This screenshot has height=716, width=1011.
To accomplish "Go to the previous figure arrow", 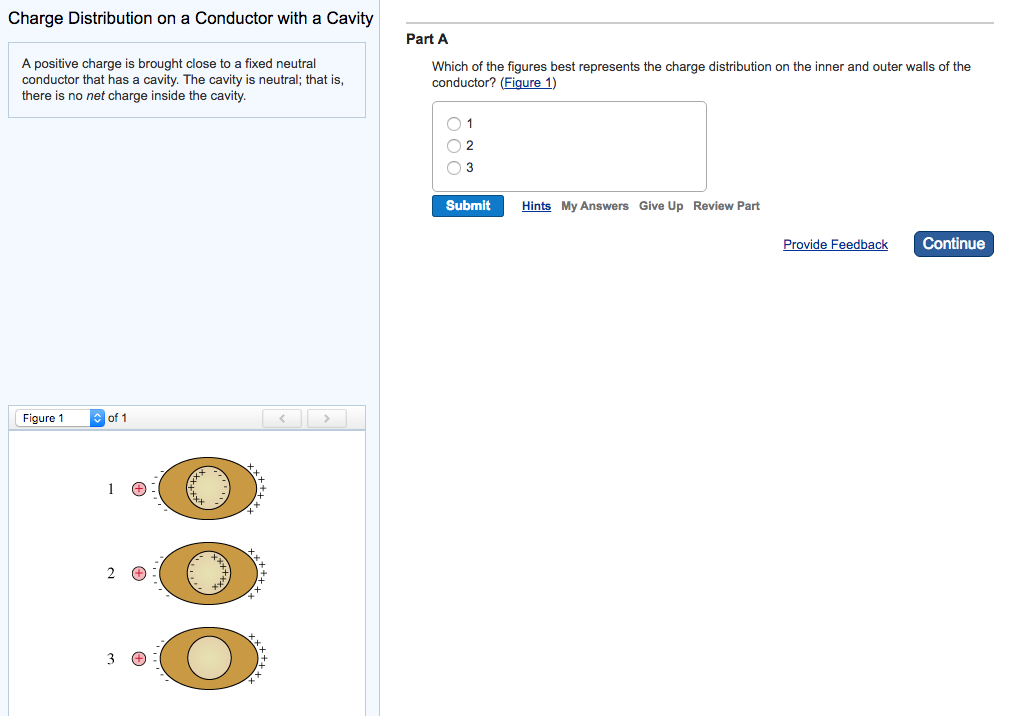I will 282,418.
